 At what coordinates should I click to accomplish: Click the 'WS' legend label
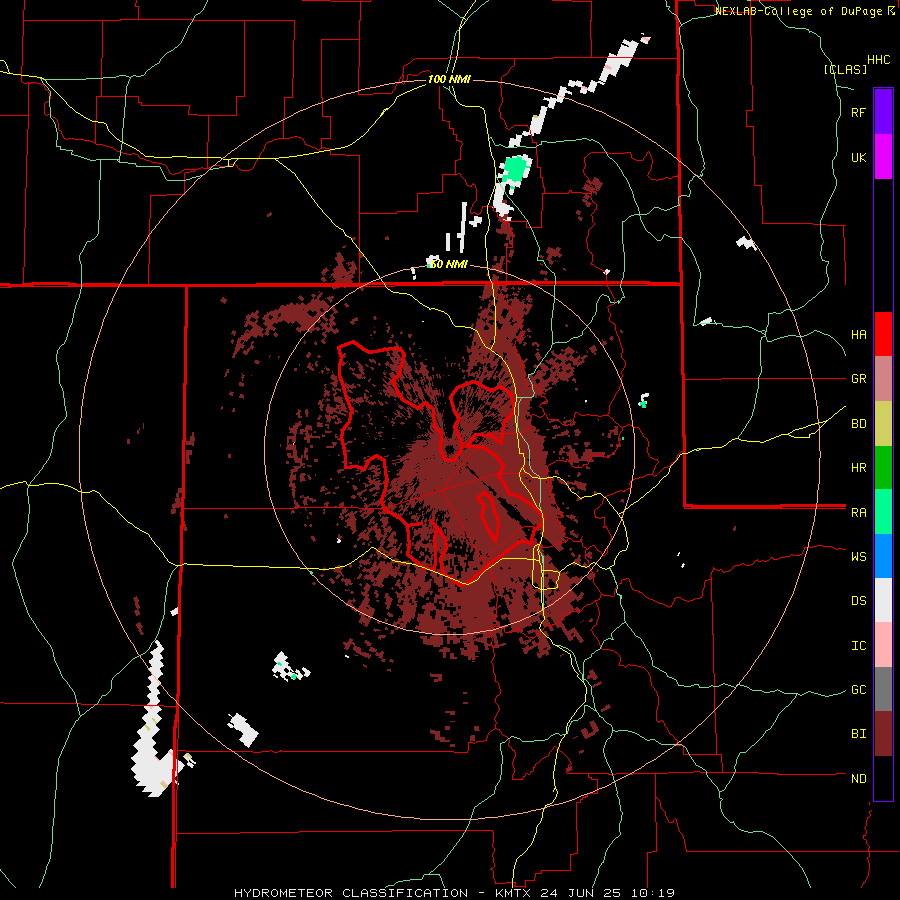click(858, 557)
